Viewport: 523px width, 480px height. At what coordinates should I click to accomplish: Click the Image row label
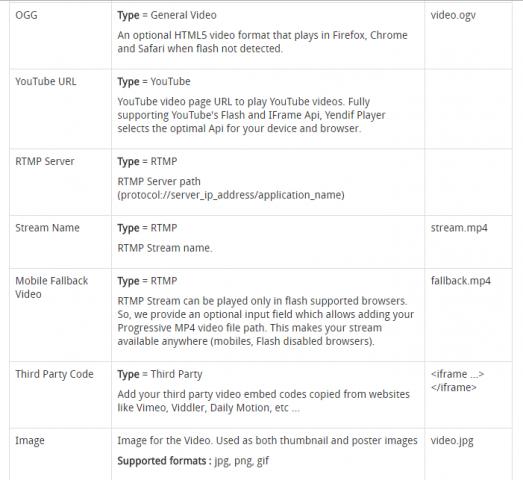click(x=30, y=441)
